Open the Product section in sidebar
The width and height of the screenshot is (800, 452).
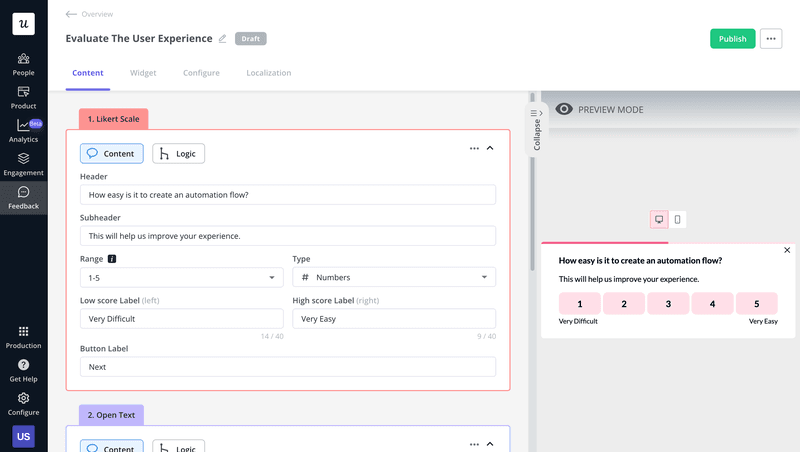[x=23, y=98]
